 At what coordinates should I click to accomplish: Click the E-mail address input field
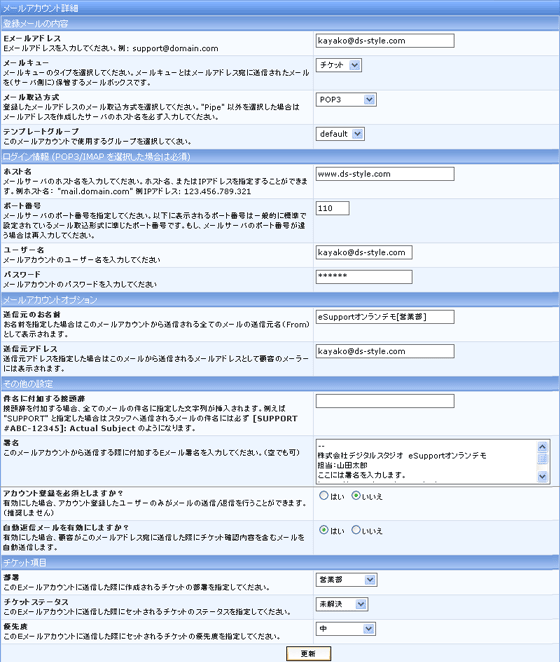[x=385, y=41]
